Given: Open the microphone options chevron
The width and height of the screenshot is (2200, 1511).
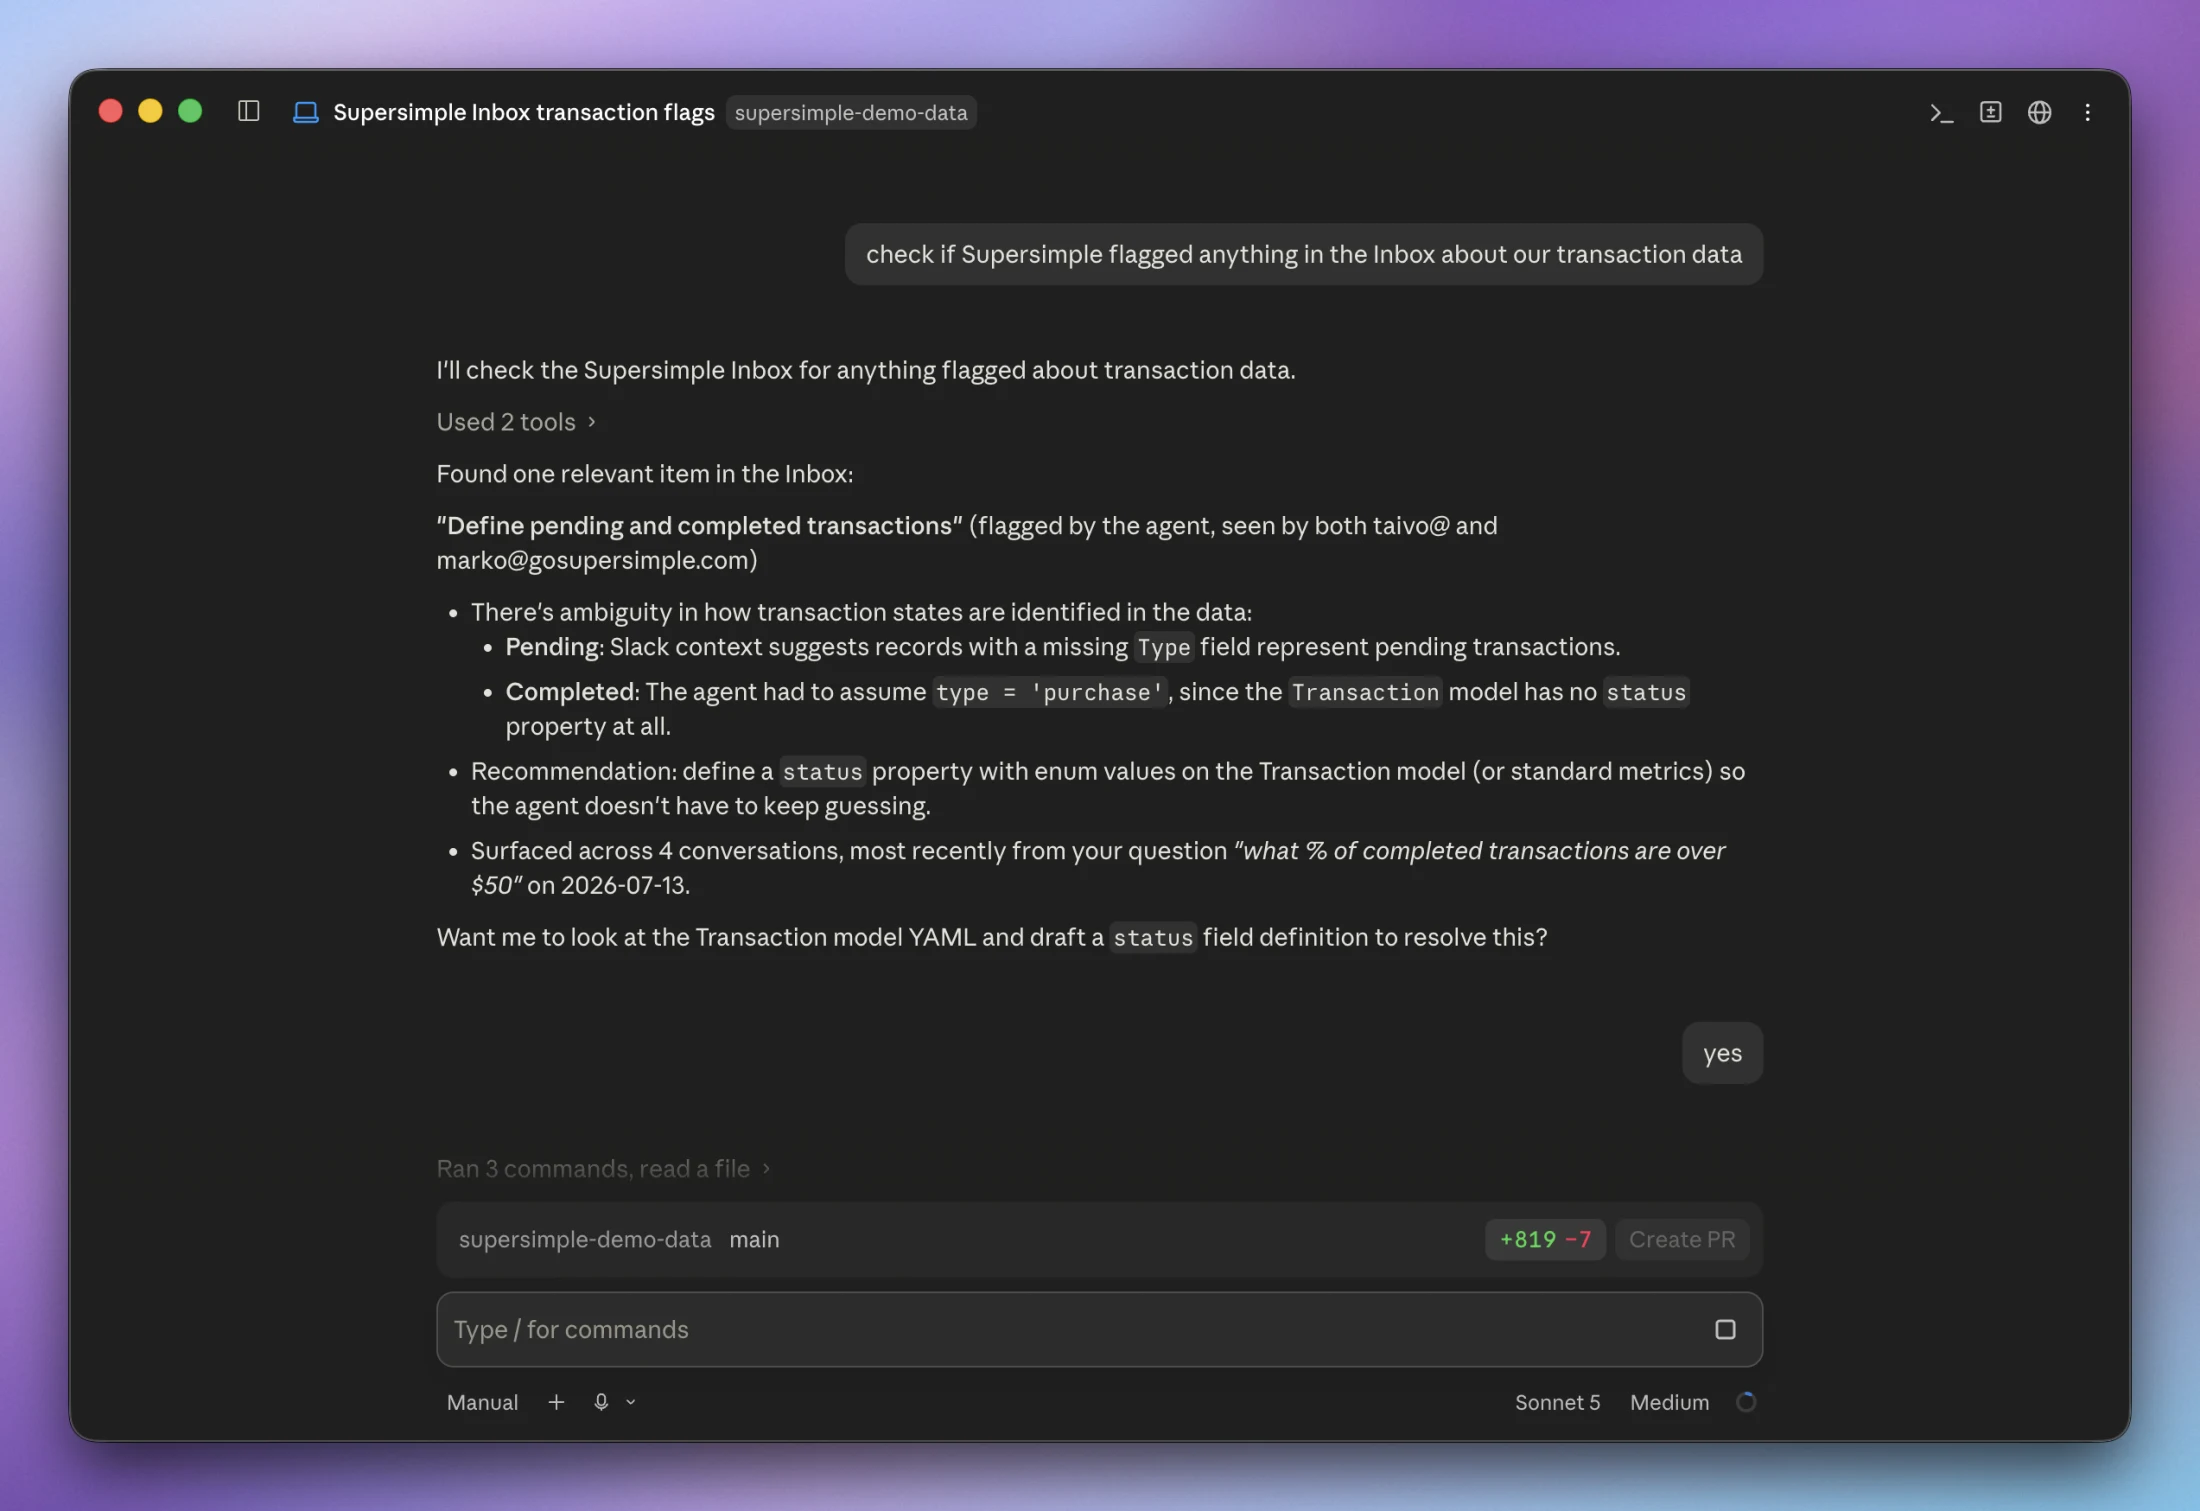Looking at the screenshot, I should [x=631, y=1402].
